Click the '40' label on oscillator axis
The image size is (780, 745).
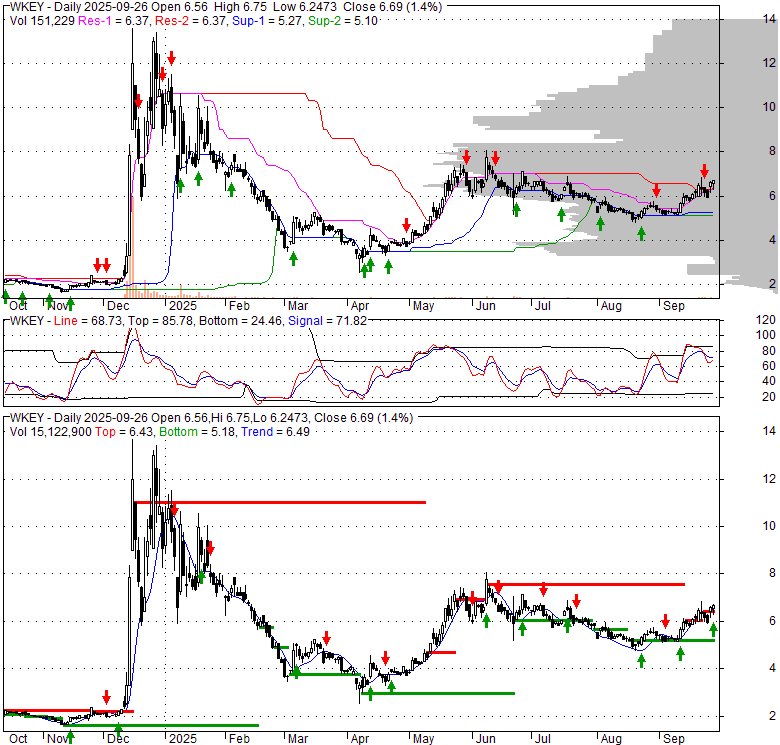pos(769,381)
